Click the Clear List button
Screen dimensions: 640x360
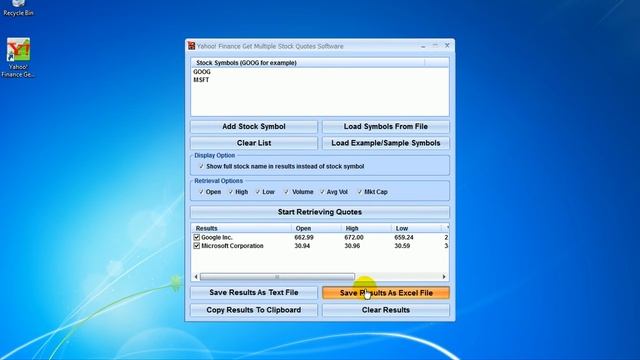254,143
